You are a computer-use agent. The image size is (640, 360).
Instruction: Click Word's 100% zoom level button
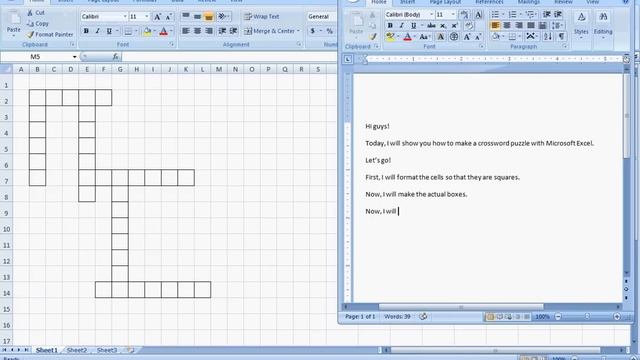pyautogui.click(x=542, y=317)
